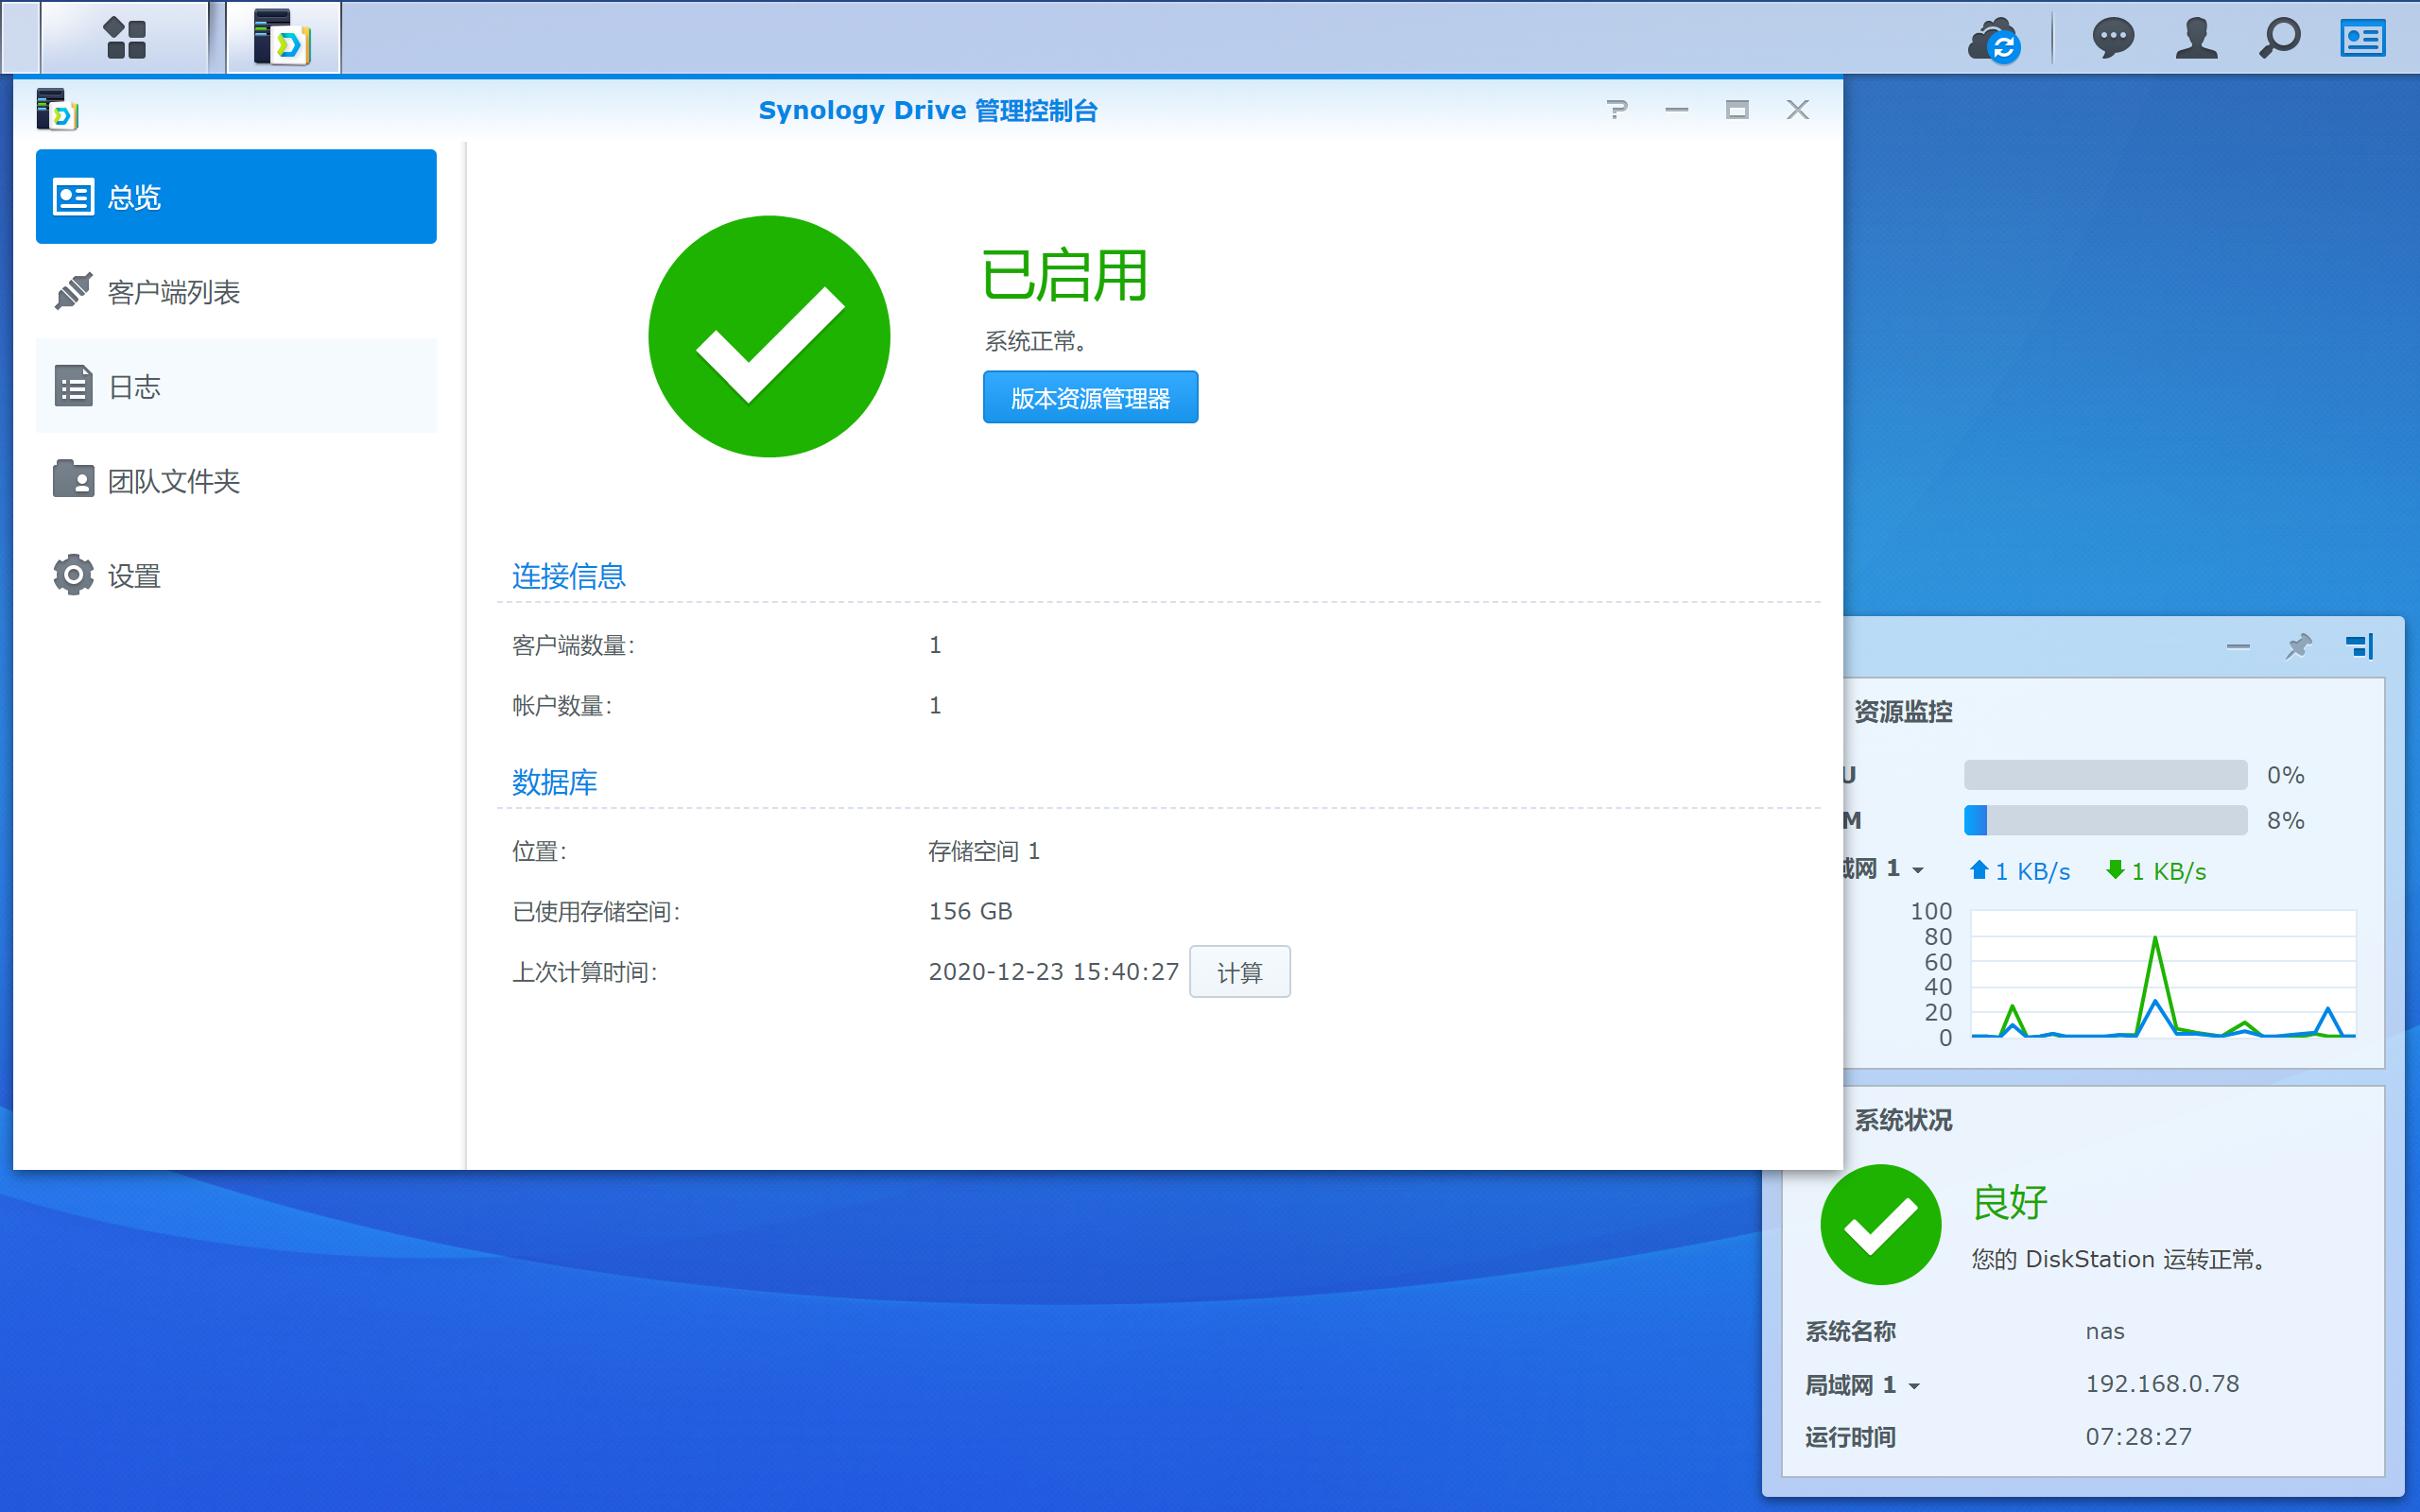Click the green enabled status checkmark
The width and height of the screenshot is (2420, 1512).
point(769,337)
